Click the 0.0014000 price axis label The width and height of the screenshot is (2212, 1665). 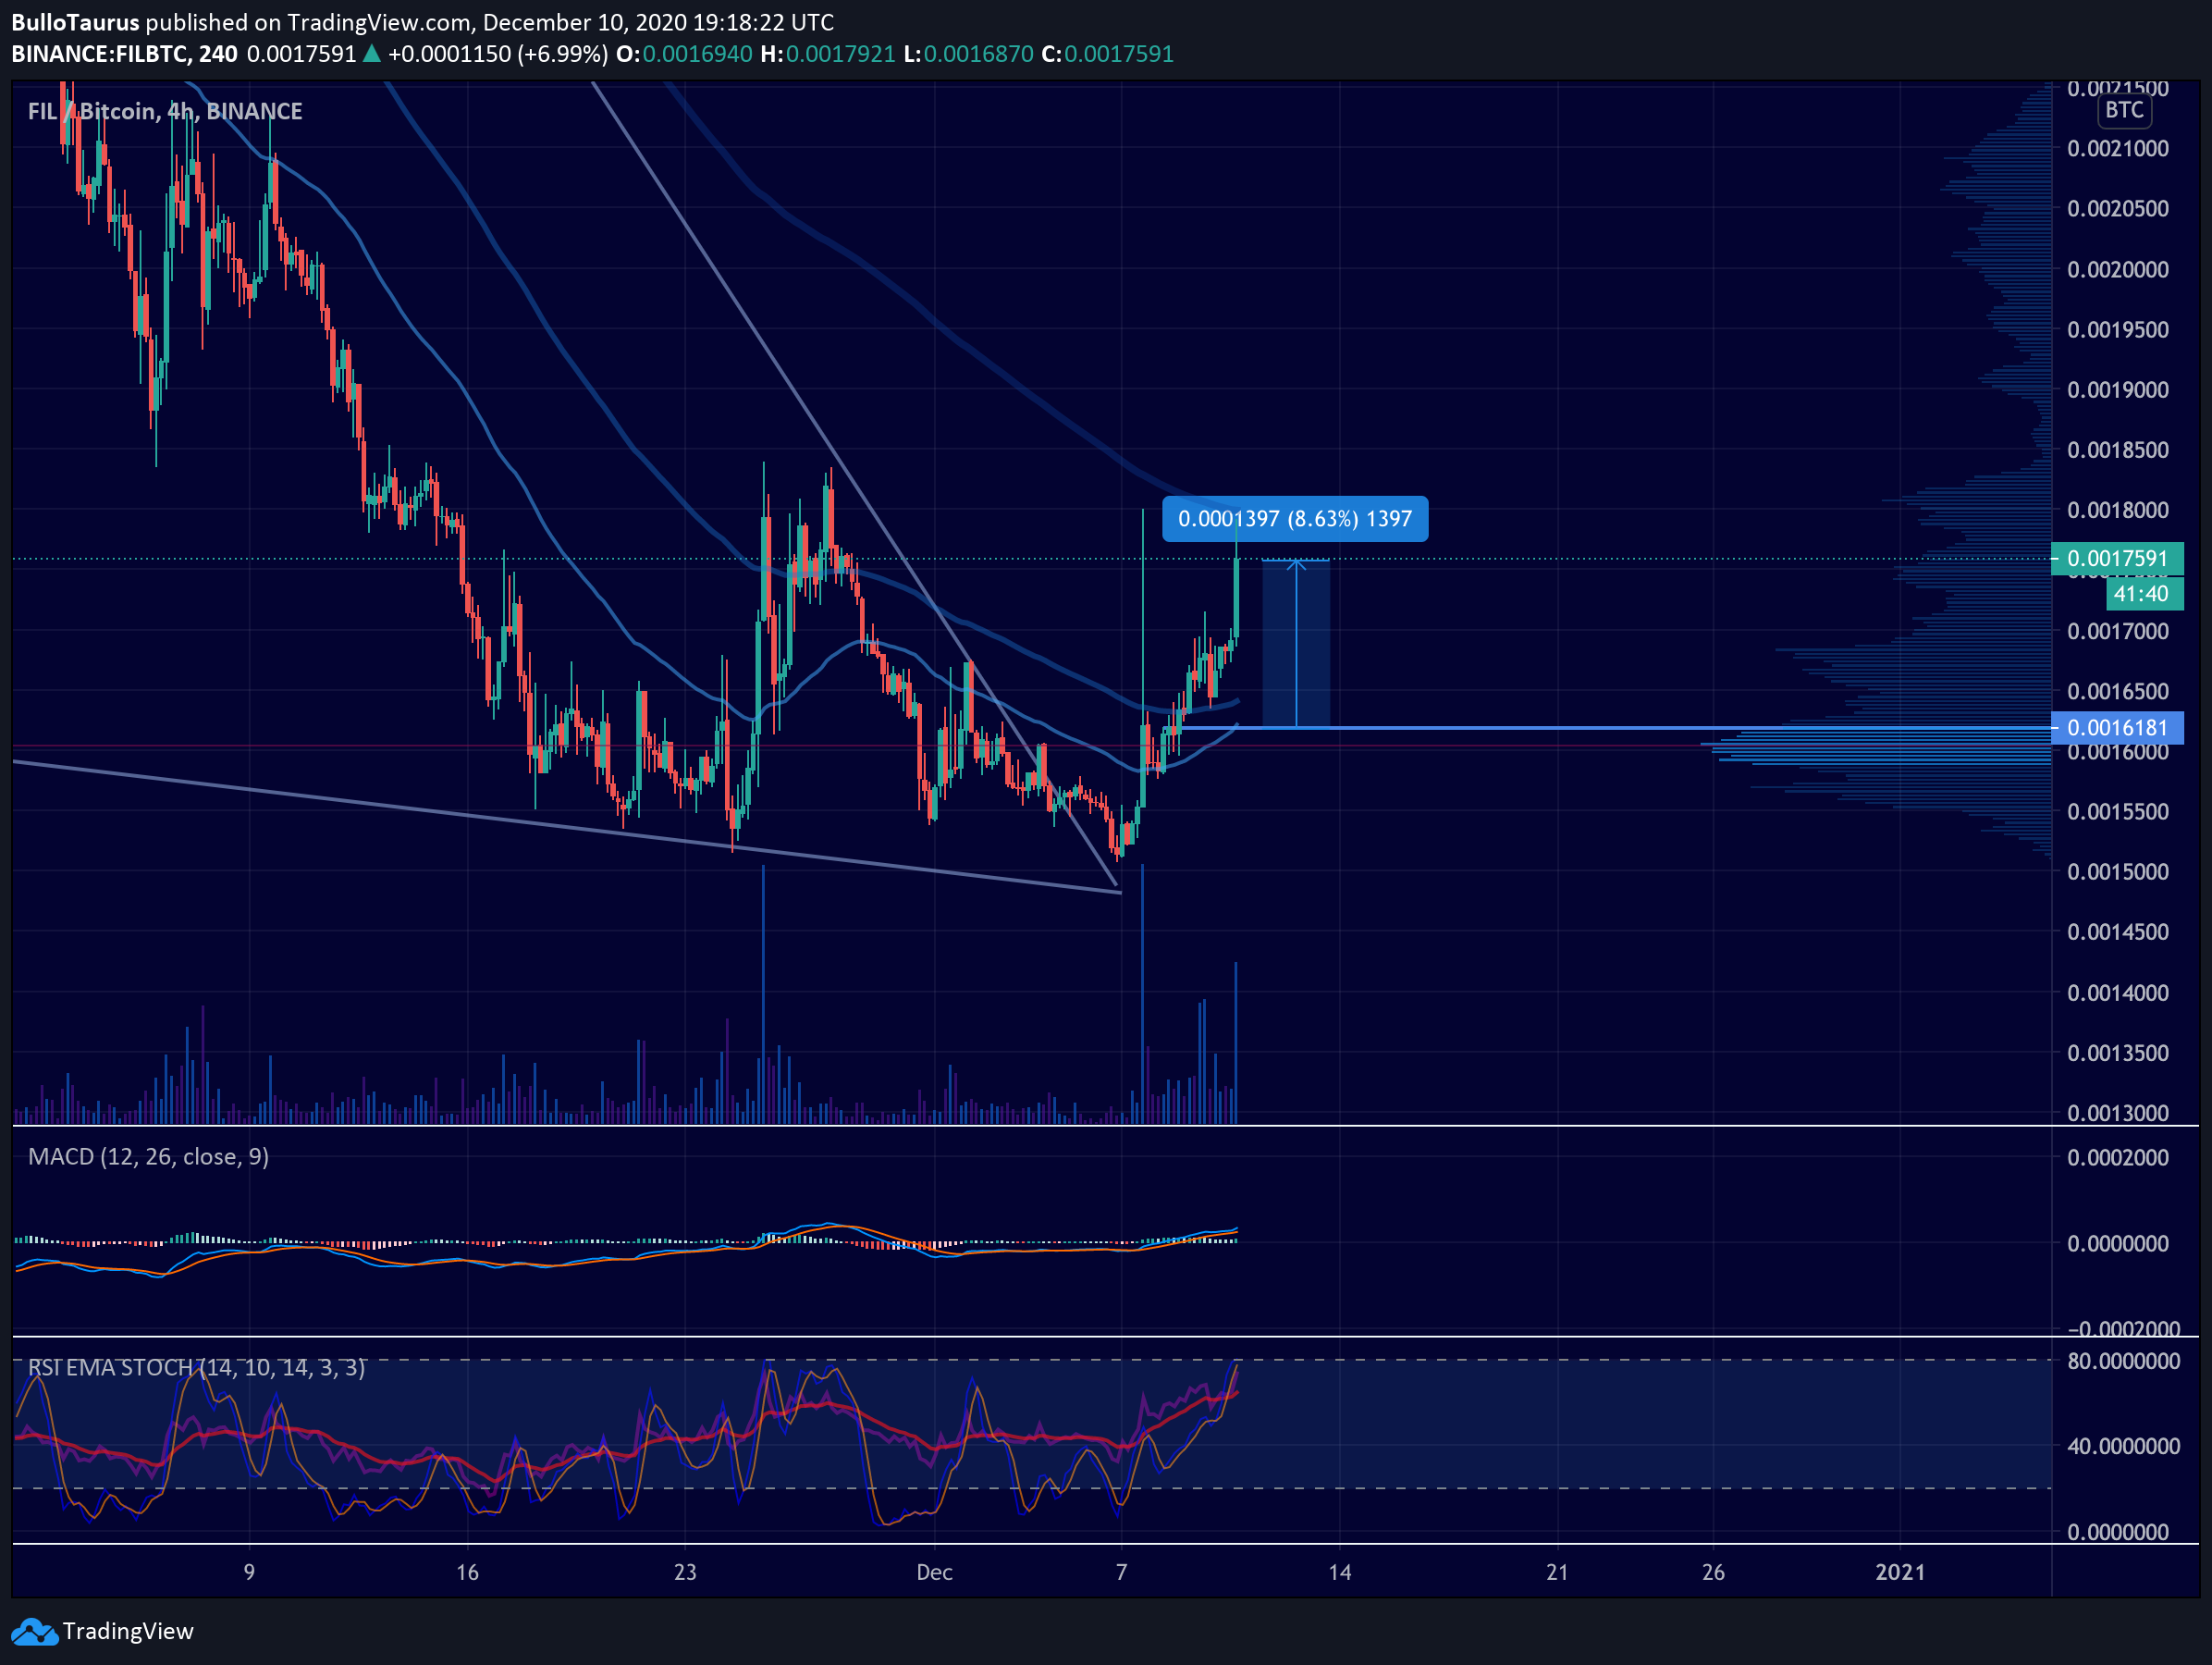[x=2118, y=993]
